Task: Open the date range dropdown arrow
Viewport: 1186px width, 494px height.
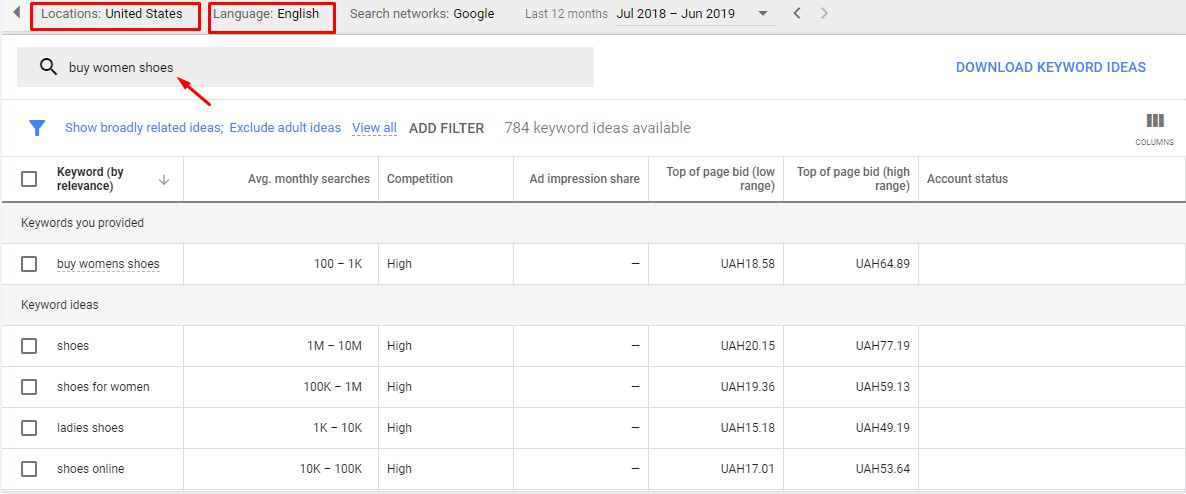Action: (x=762, y=14)
